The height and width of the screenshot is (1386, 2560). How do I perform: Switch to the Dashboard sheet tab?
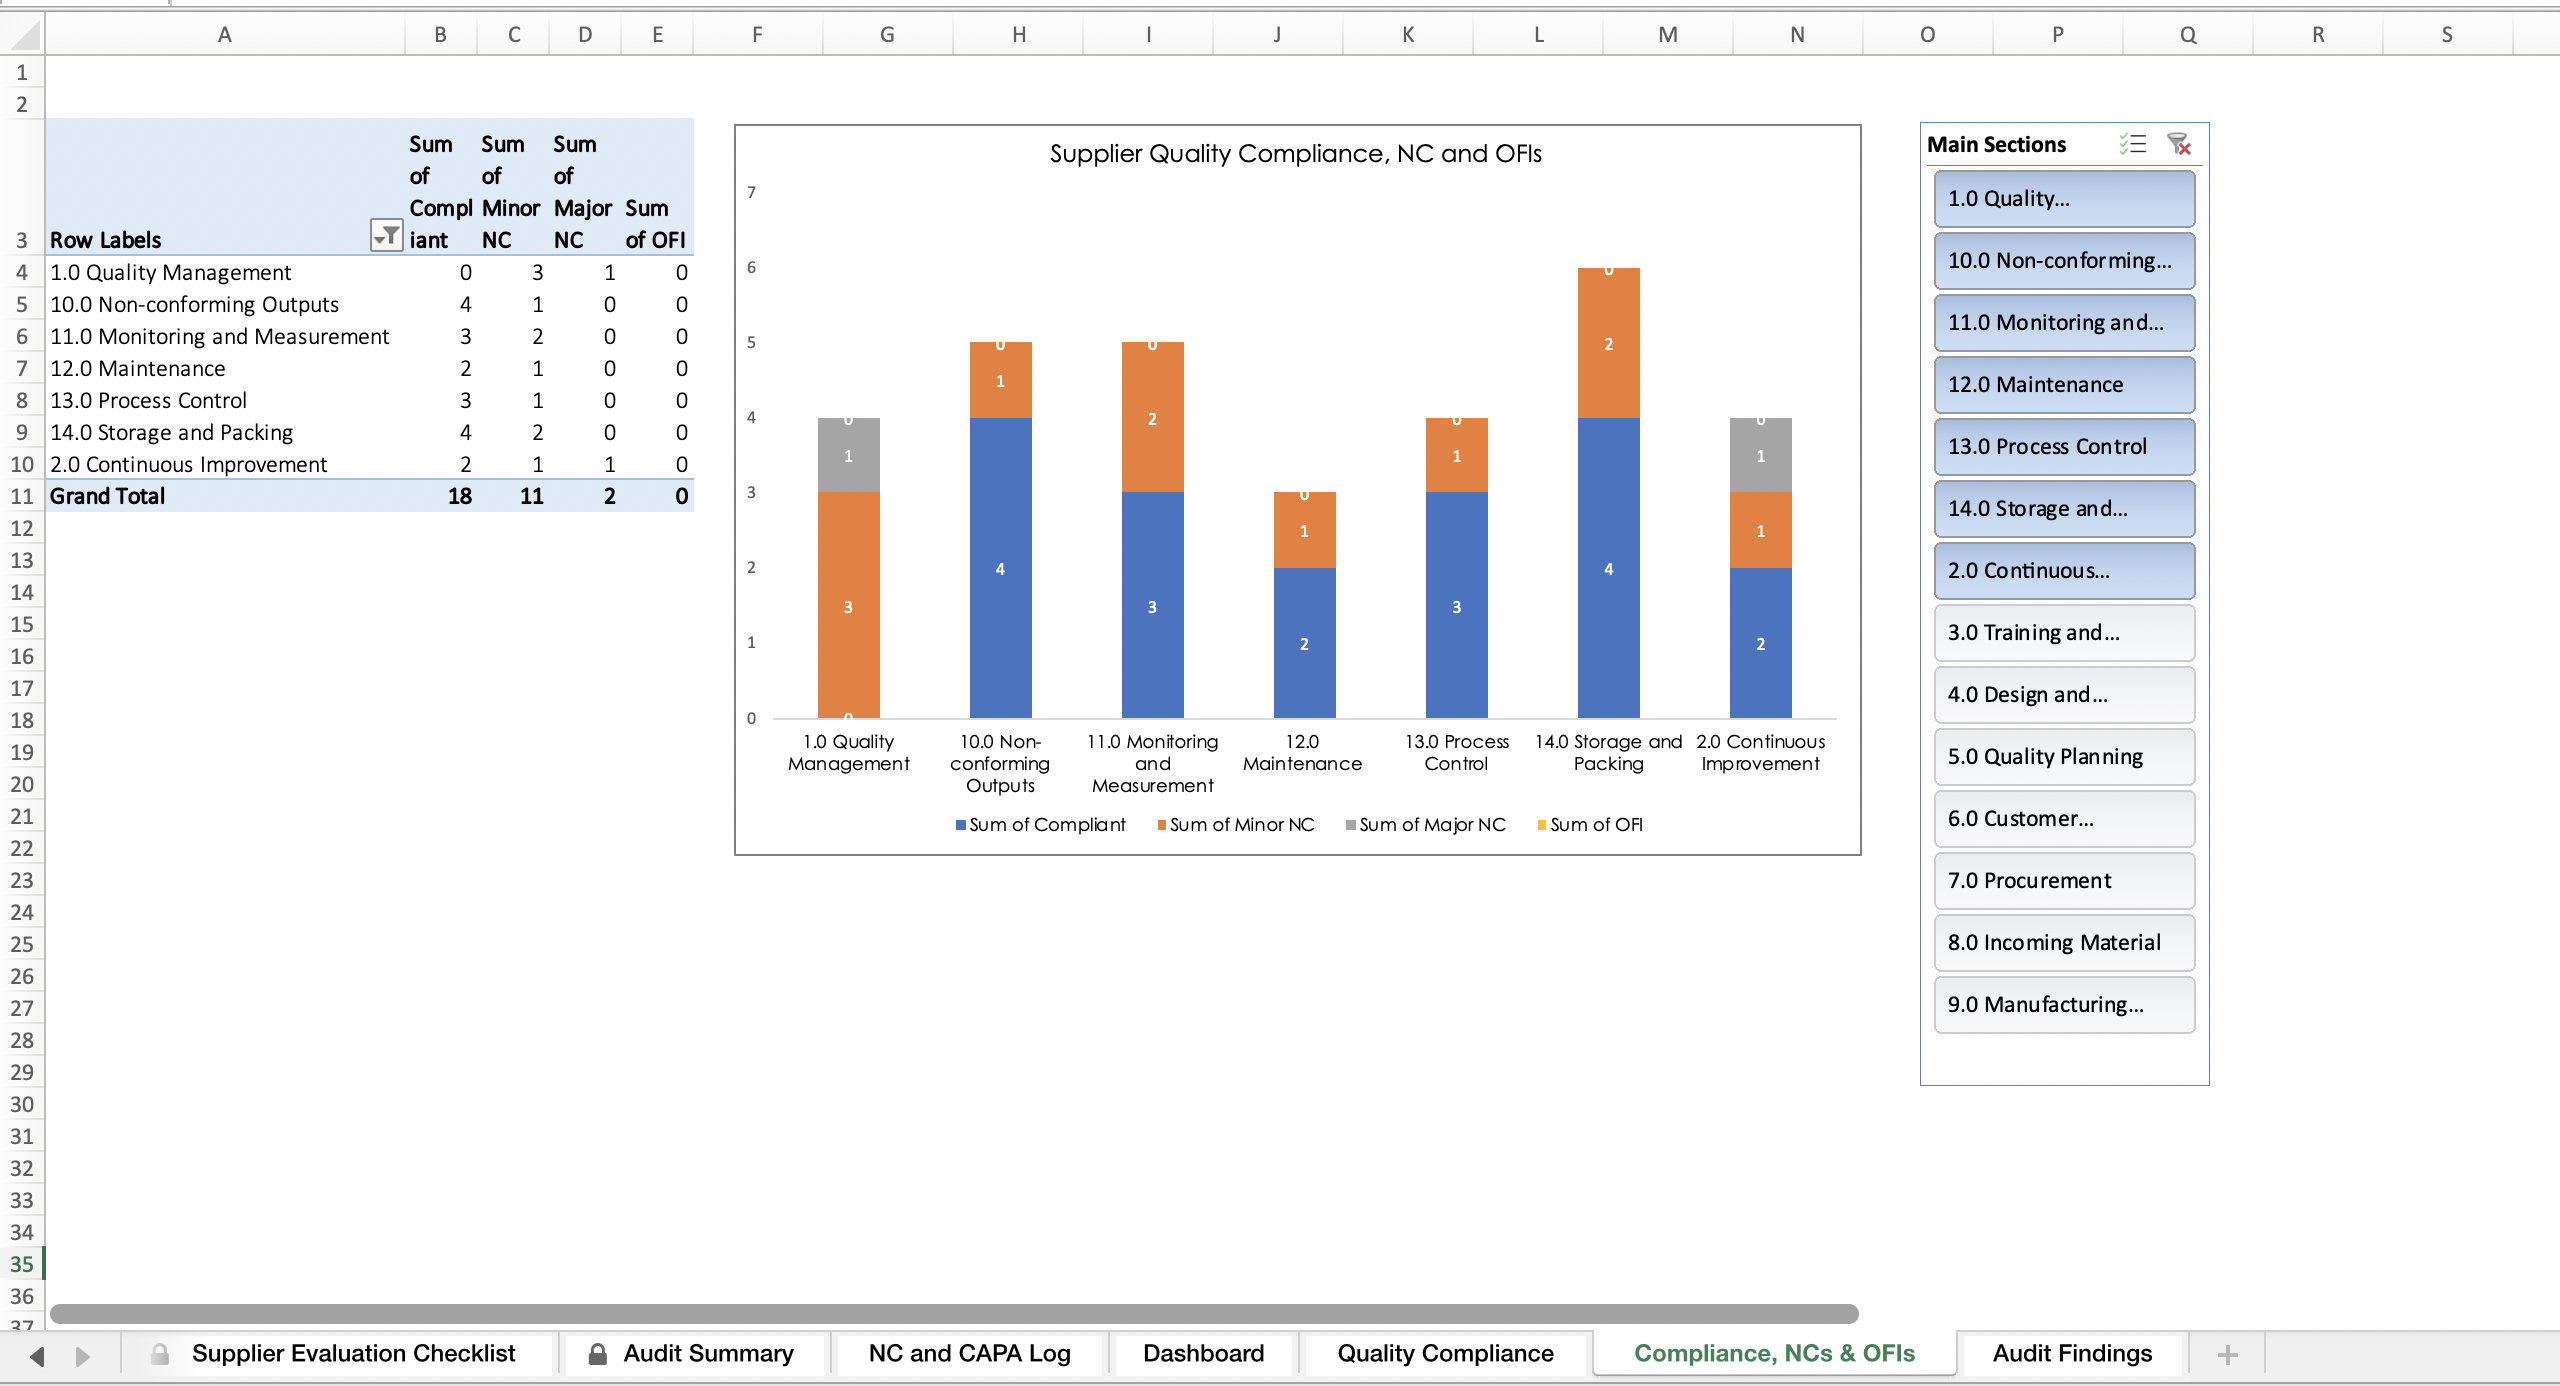(x=1203, y=1353)
